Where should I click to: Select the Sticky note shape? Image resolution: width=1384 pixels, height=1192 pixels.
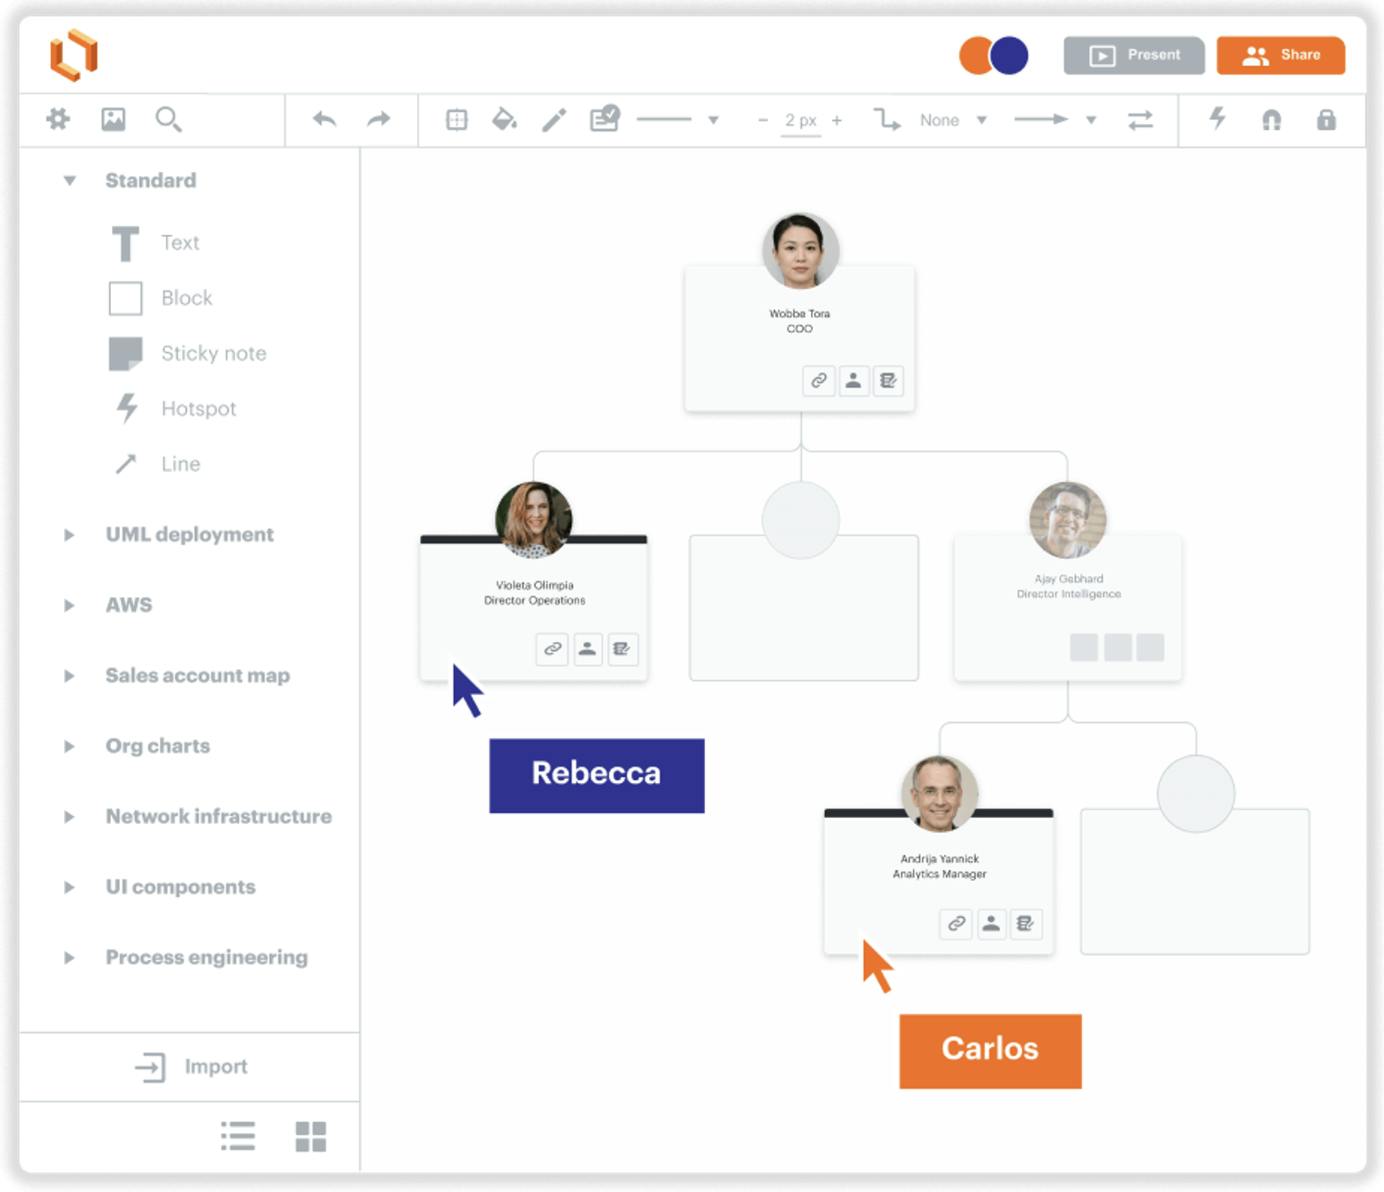(188, 353)
